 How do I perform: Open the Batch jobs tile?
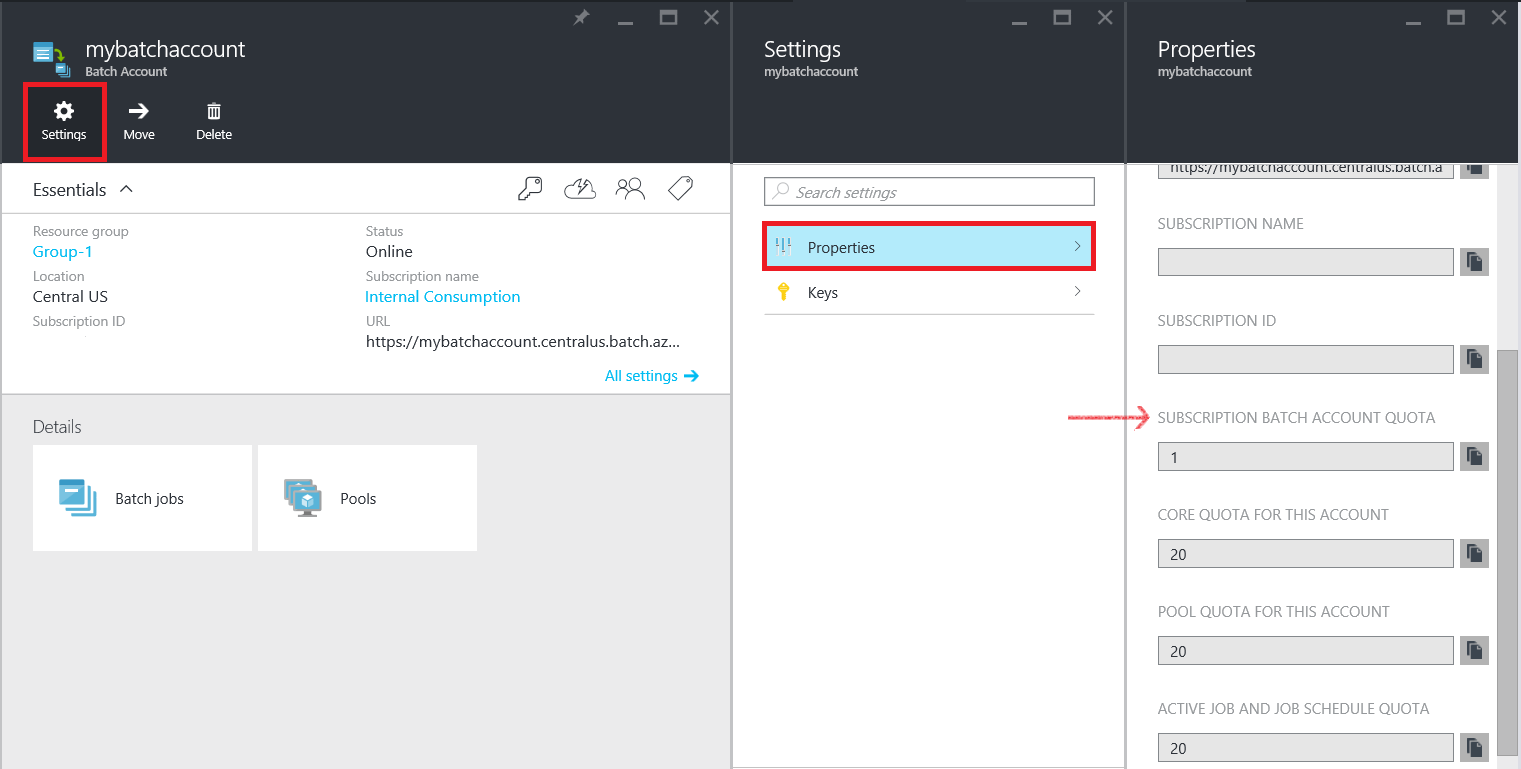point(142,498)
